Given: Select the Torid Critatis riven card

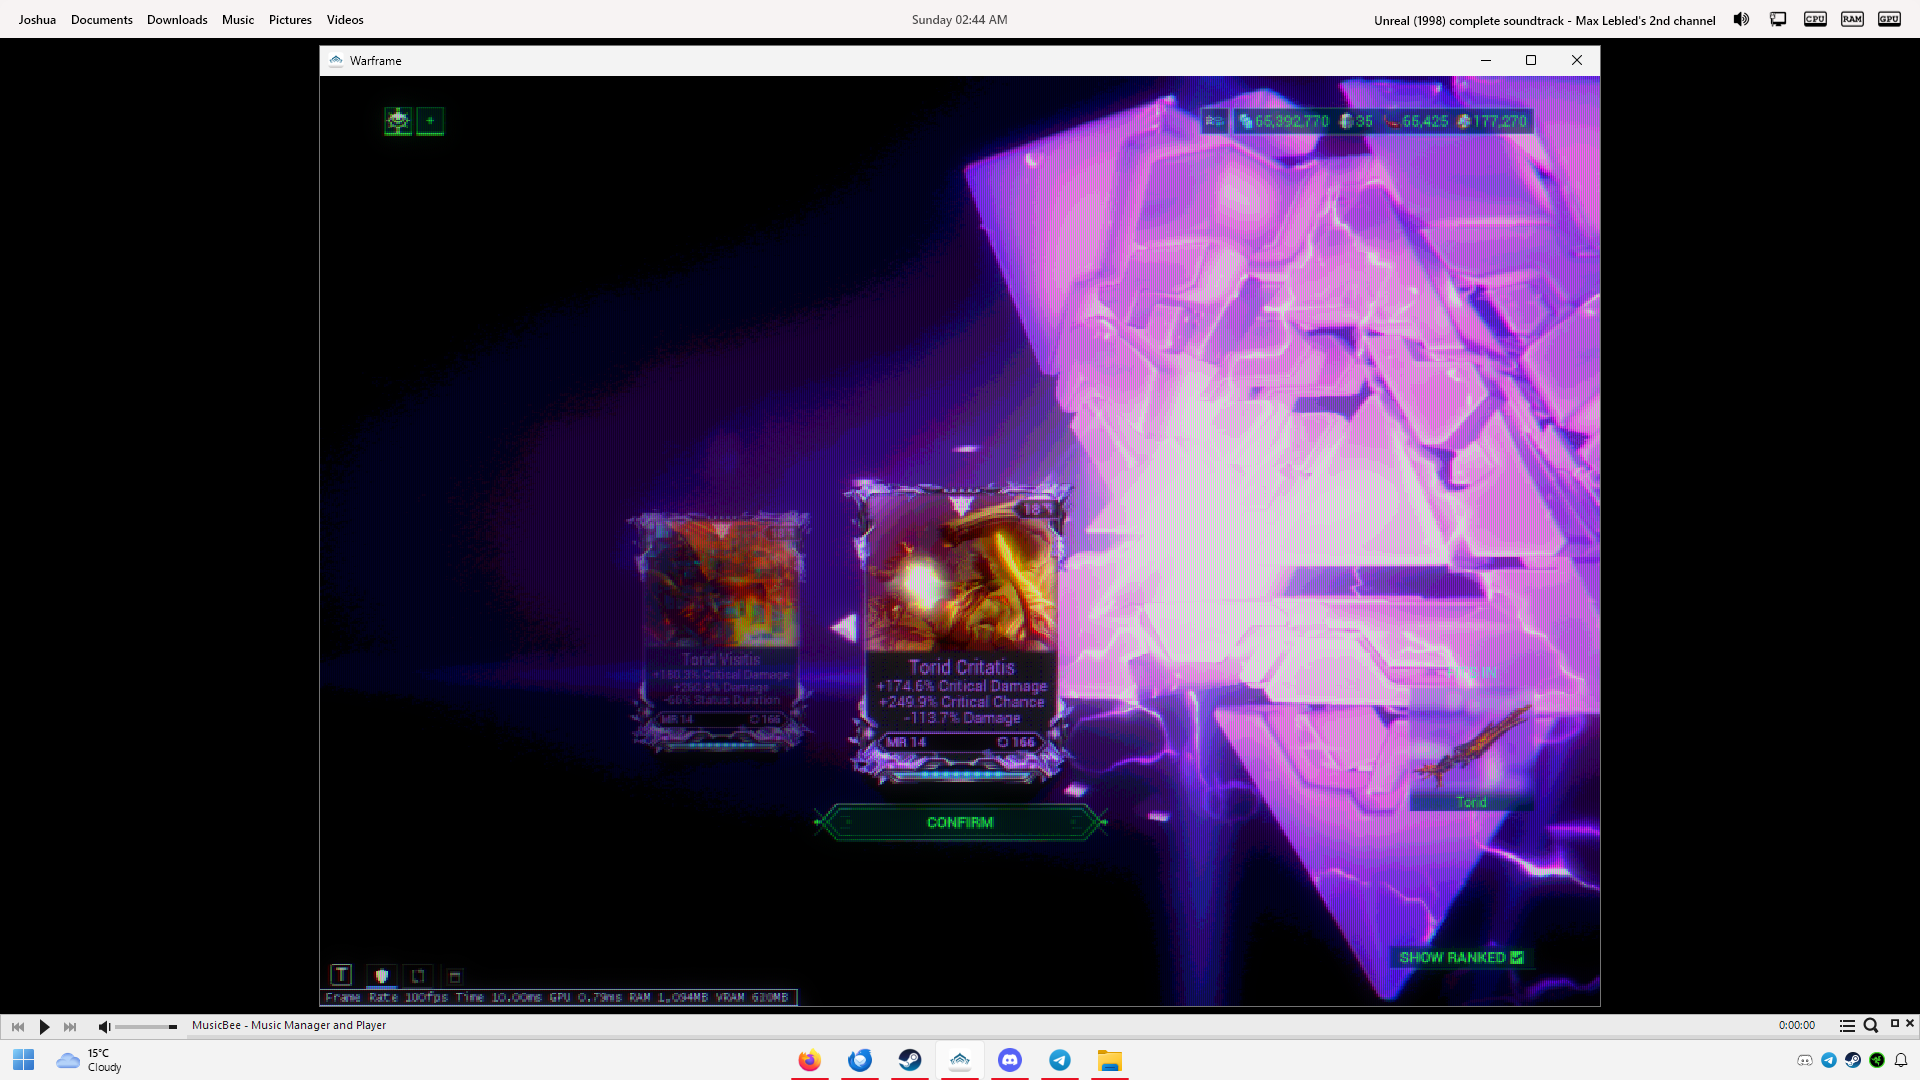Looking at the screenshot, I should point(960,632).
